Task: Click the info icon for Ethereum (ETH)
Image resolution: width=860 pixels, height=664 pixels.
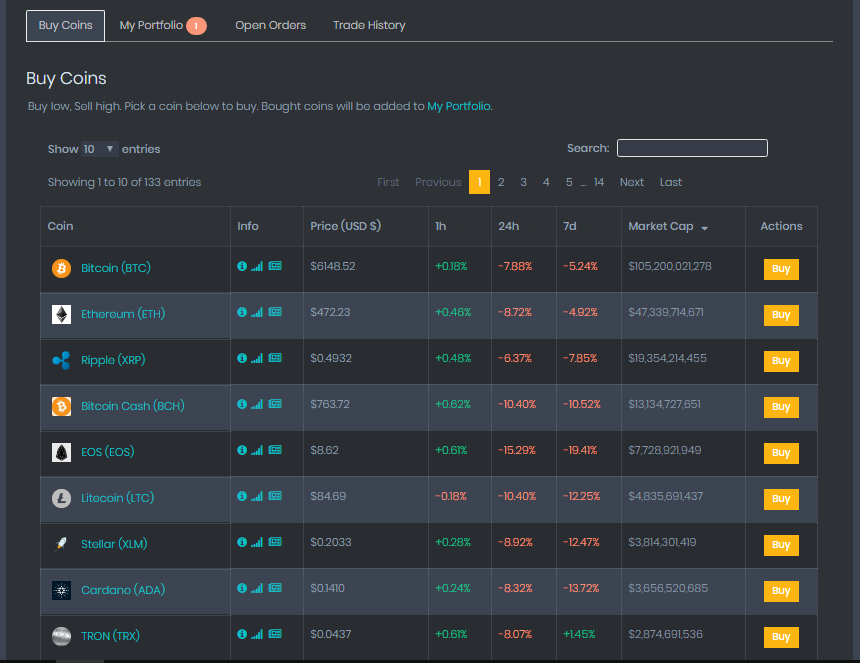Action: pos(242,312)
